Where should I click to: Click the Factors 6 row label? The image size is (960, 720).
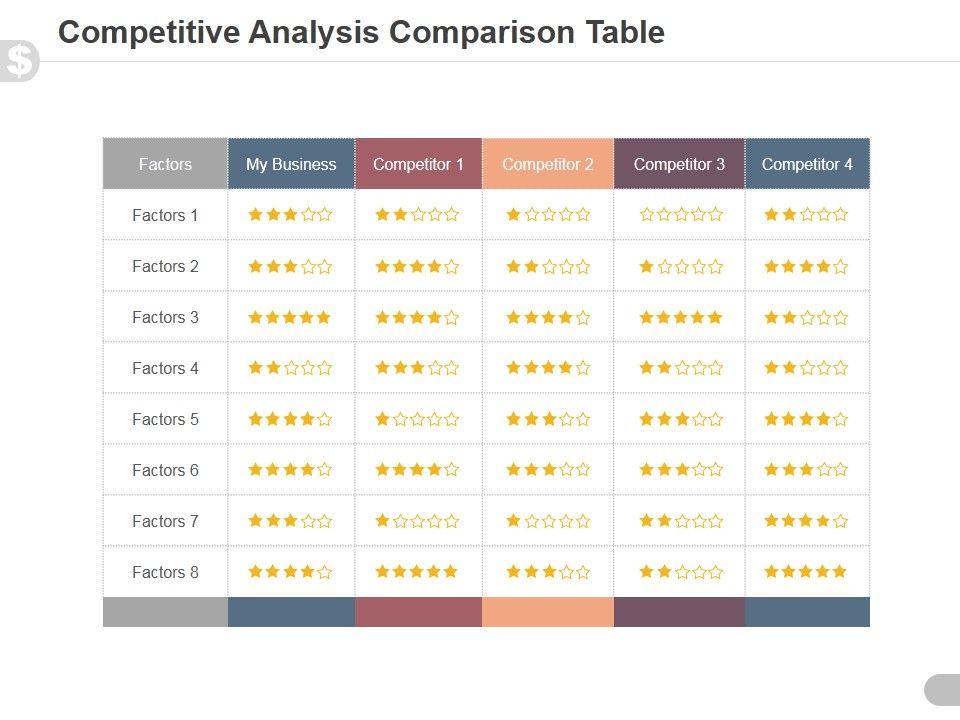pos(165,470)
